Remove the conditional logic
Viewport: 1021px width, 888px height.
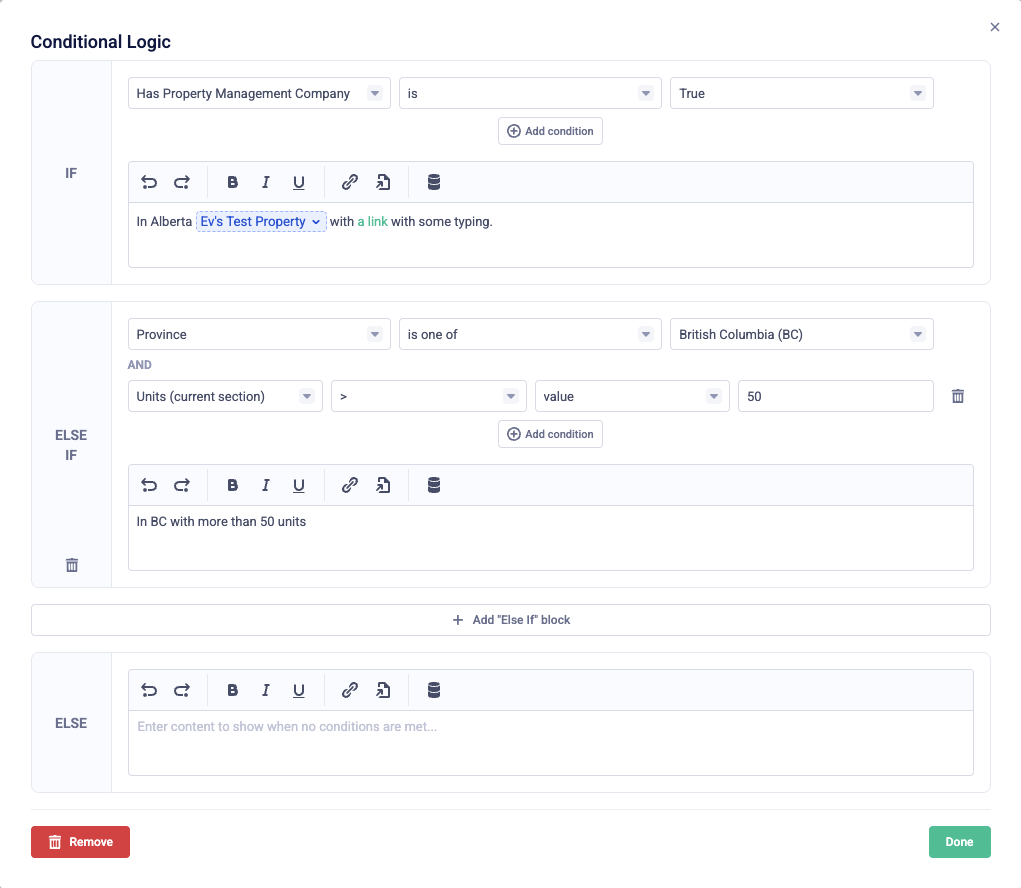(80, 842)
